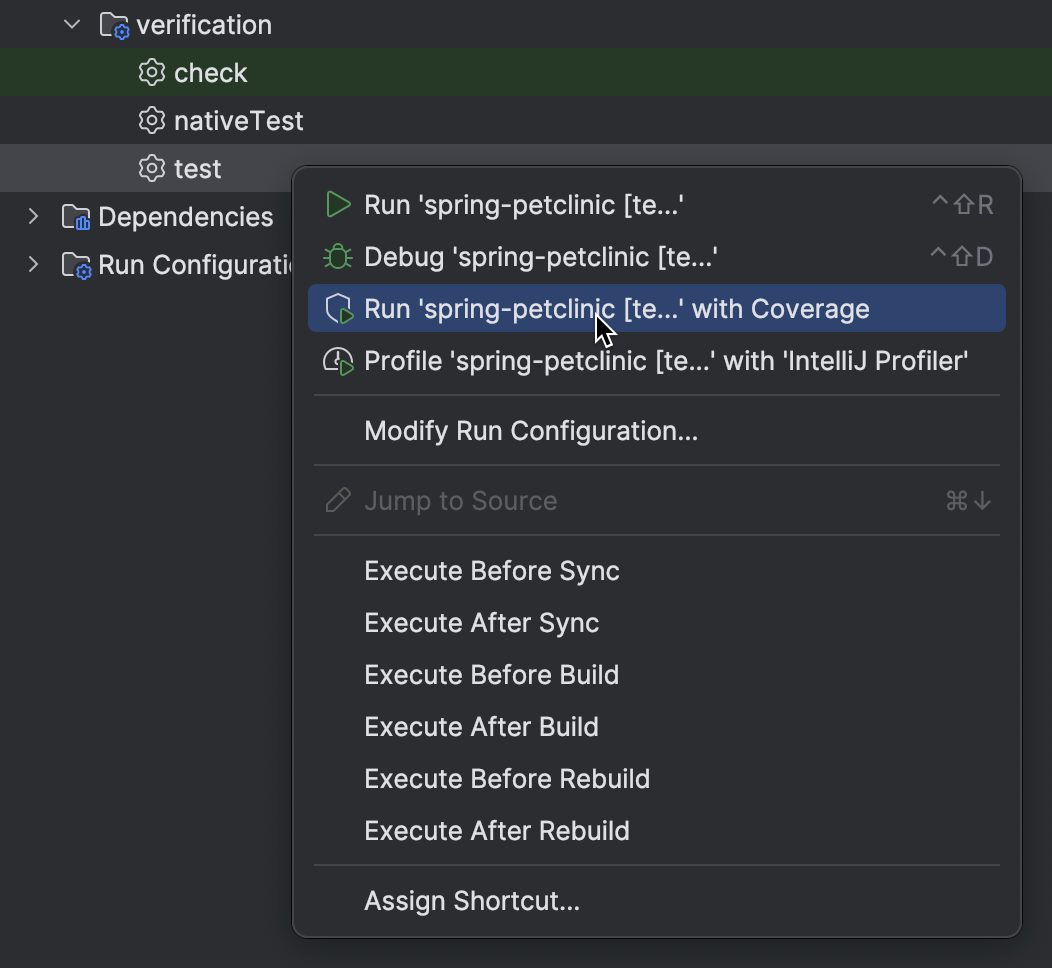Click the gear icon next to 'check' task
Viewport: 1052px width, 968px height.
150,72
